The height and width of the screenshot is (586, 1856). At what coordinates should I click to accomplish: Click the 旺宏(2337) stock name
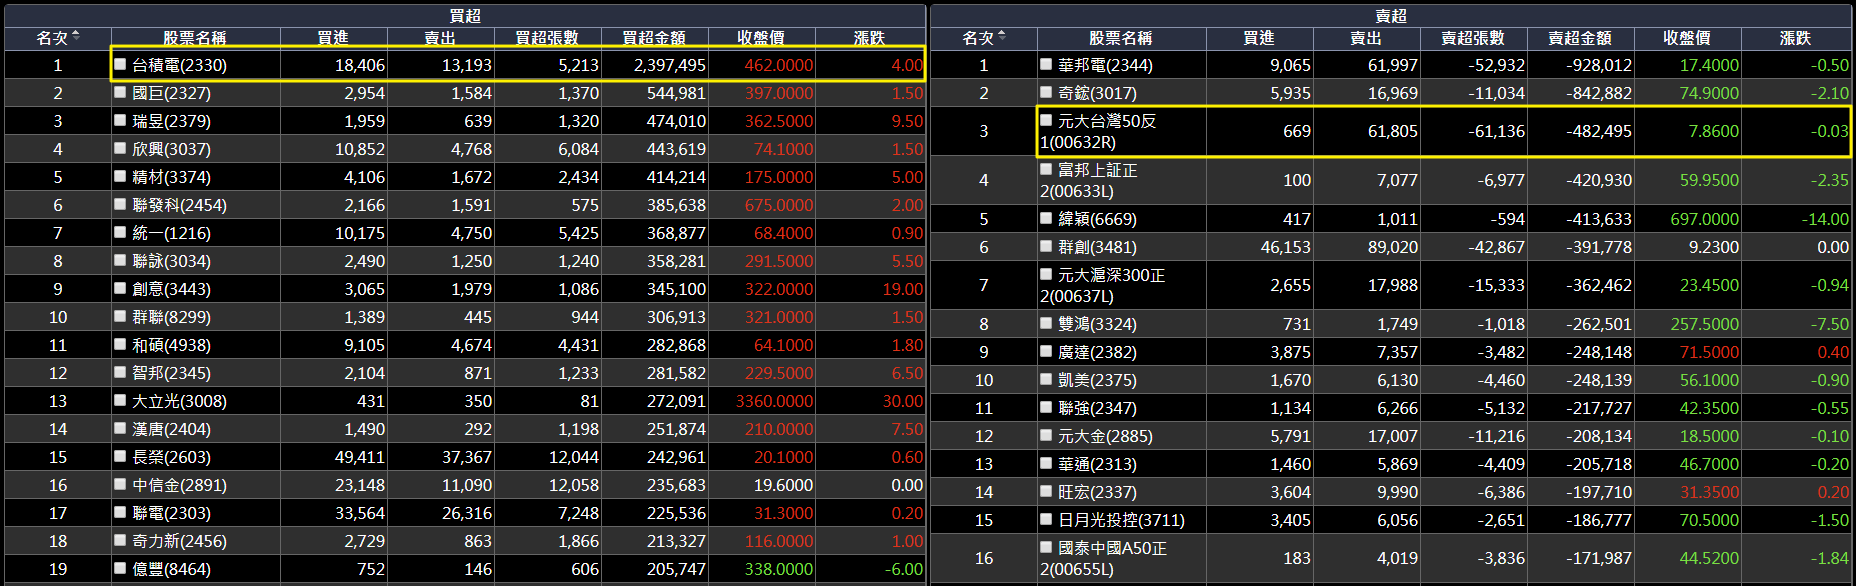tap(1097, 492)
